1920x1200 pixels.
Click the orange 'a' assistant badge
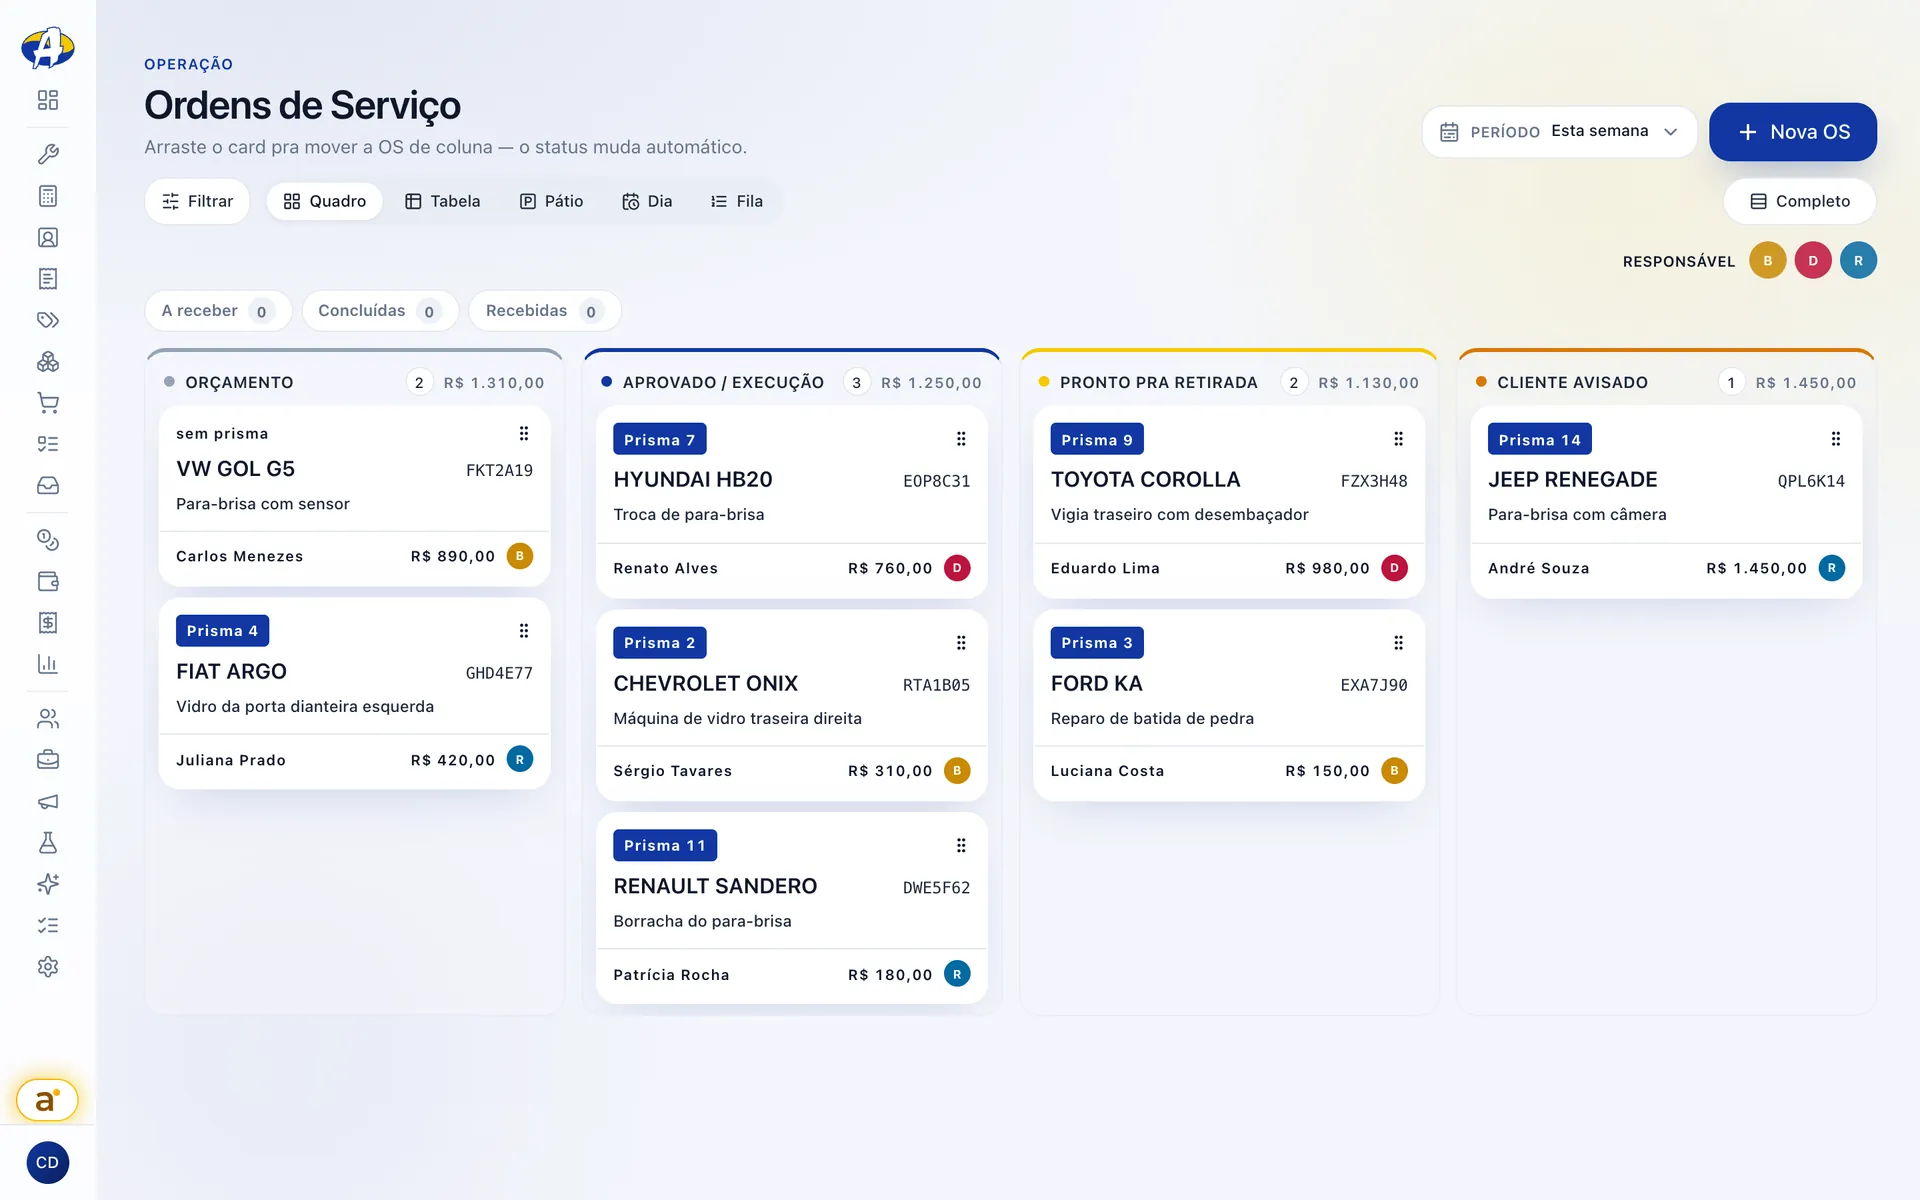tap(47, 1100)
